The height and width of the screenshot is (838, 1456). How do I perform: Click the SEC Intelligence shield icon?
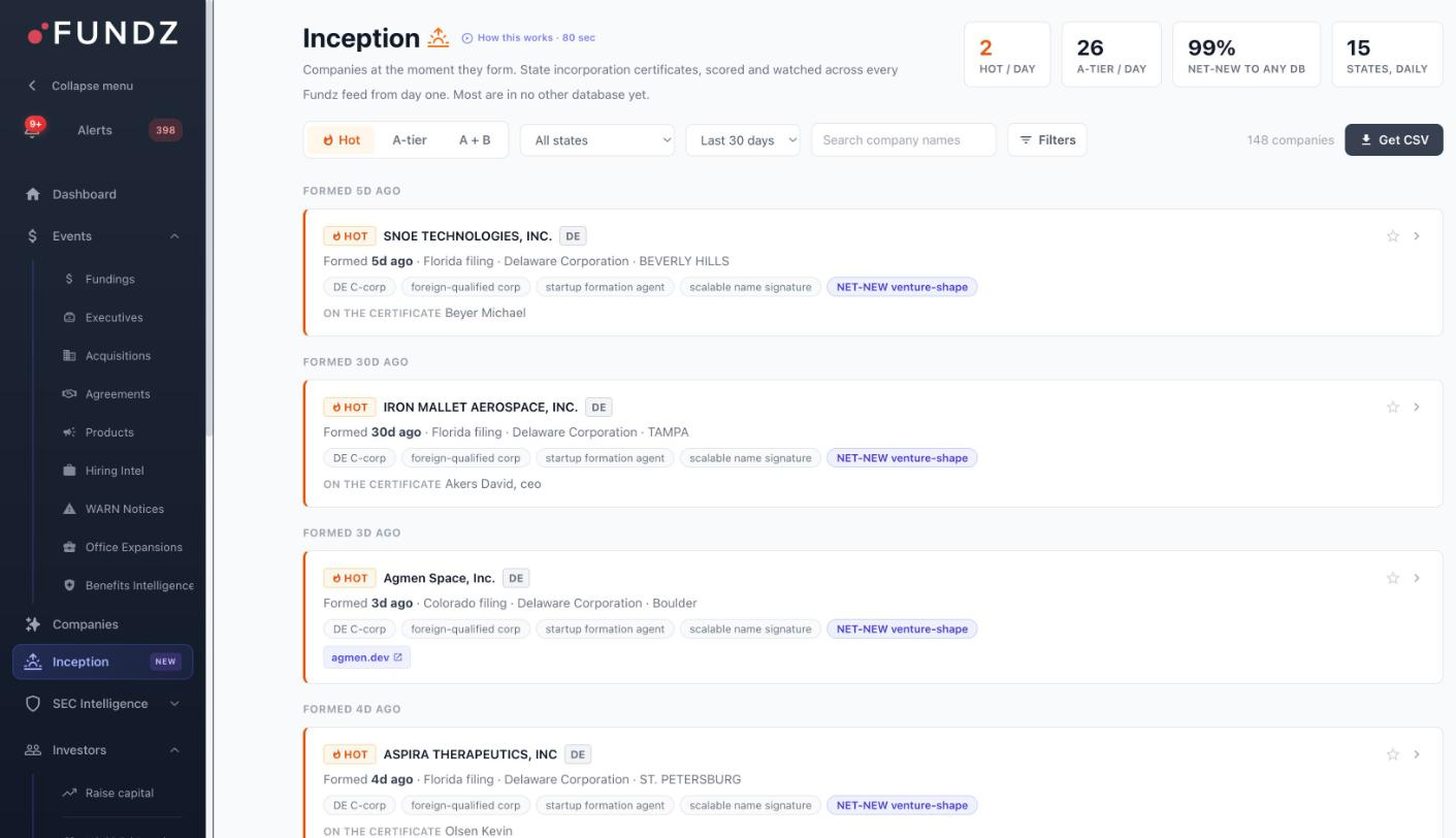(33, 704)
